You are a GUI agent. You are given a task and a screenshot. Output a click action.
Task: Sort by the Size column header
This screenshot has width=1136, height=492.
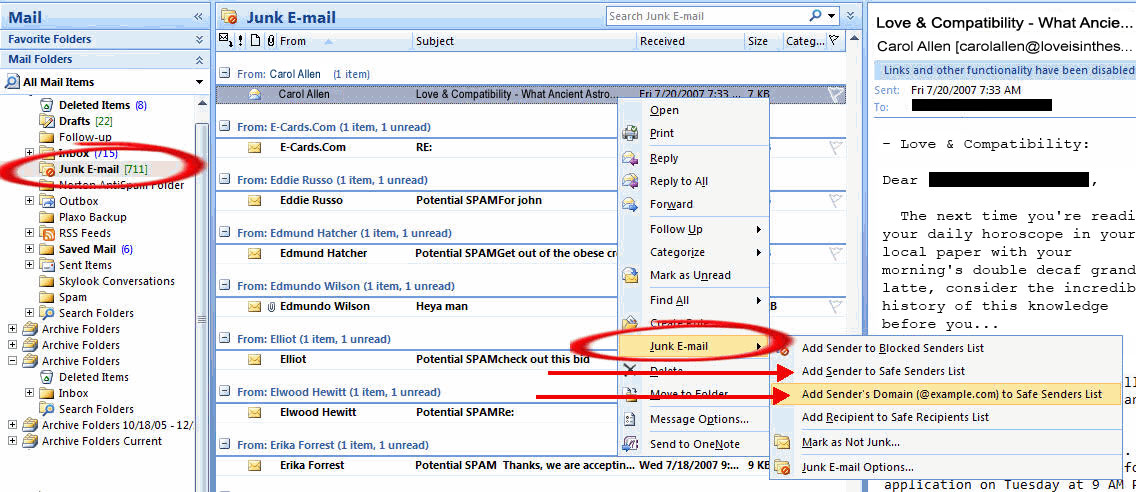(763, 41)
